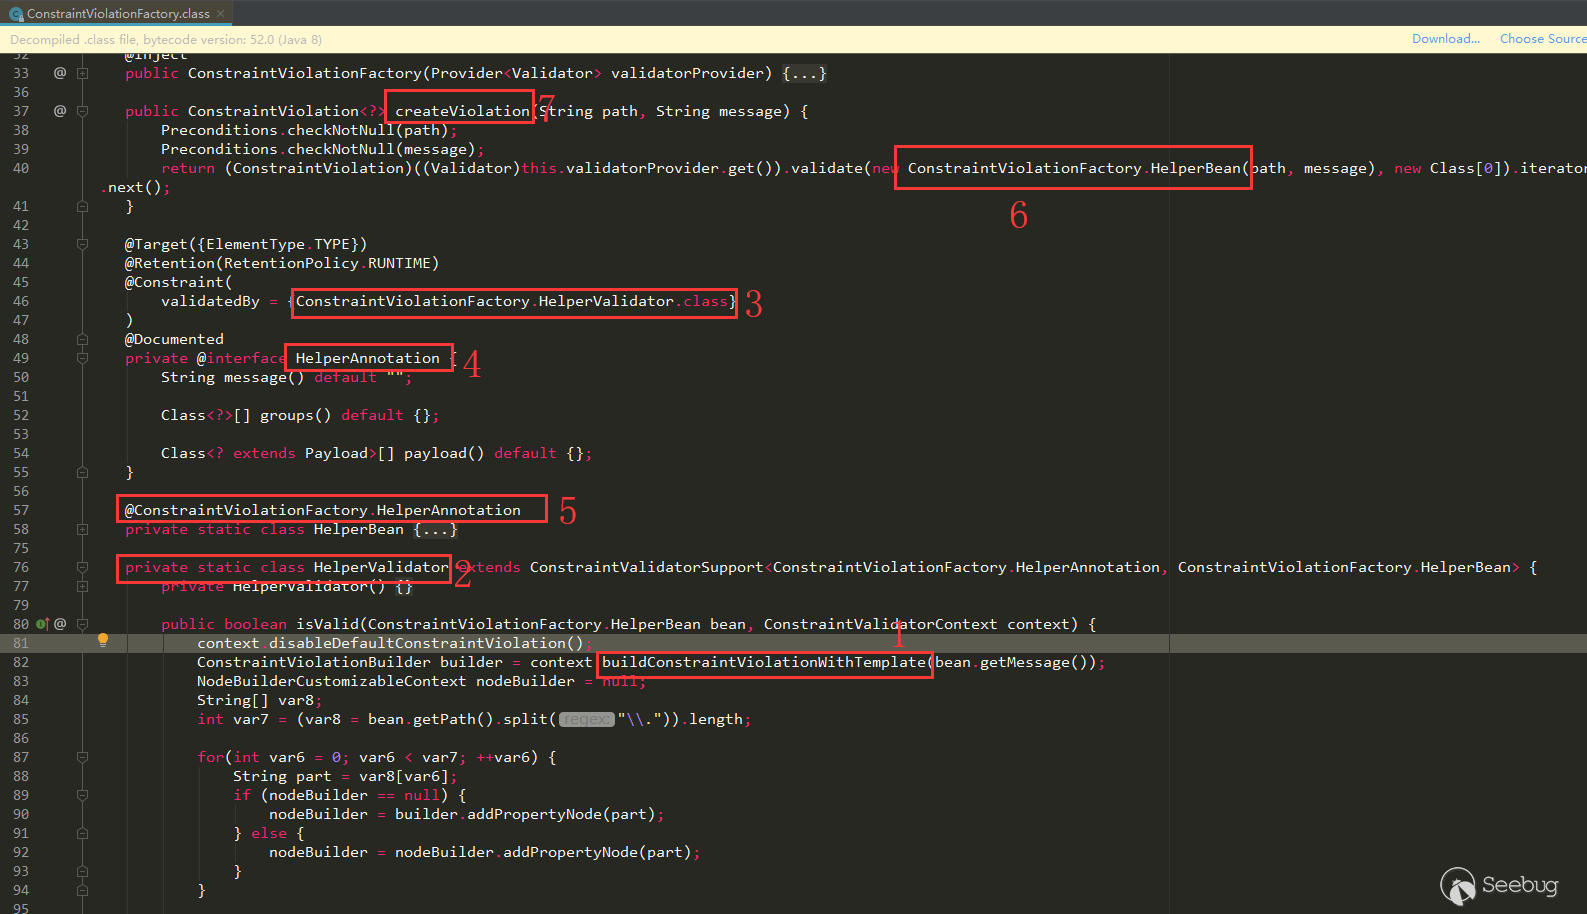
Task: Collapse the HelperValidator class on line 76
Action: tap(83, 567)
